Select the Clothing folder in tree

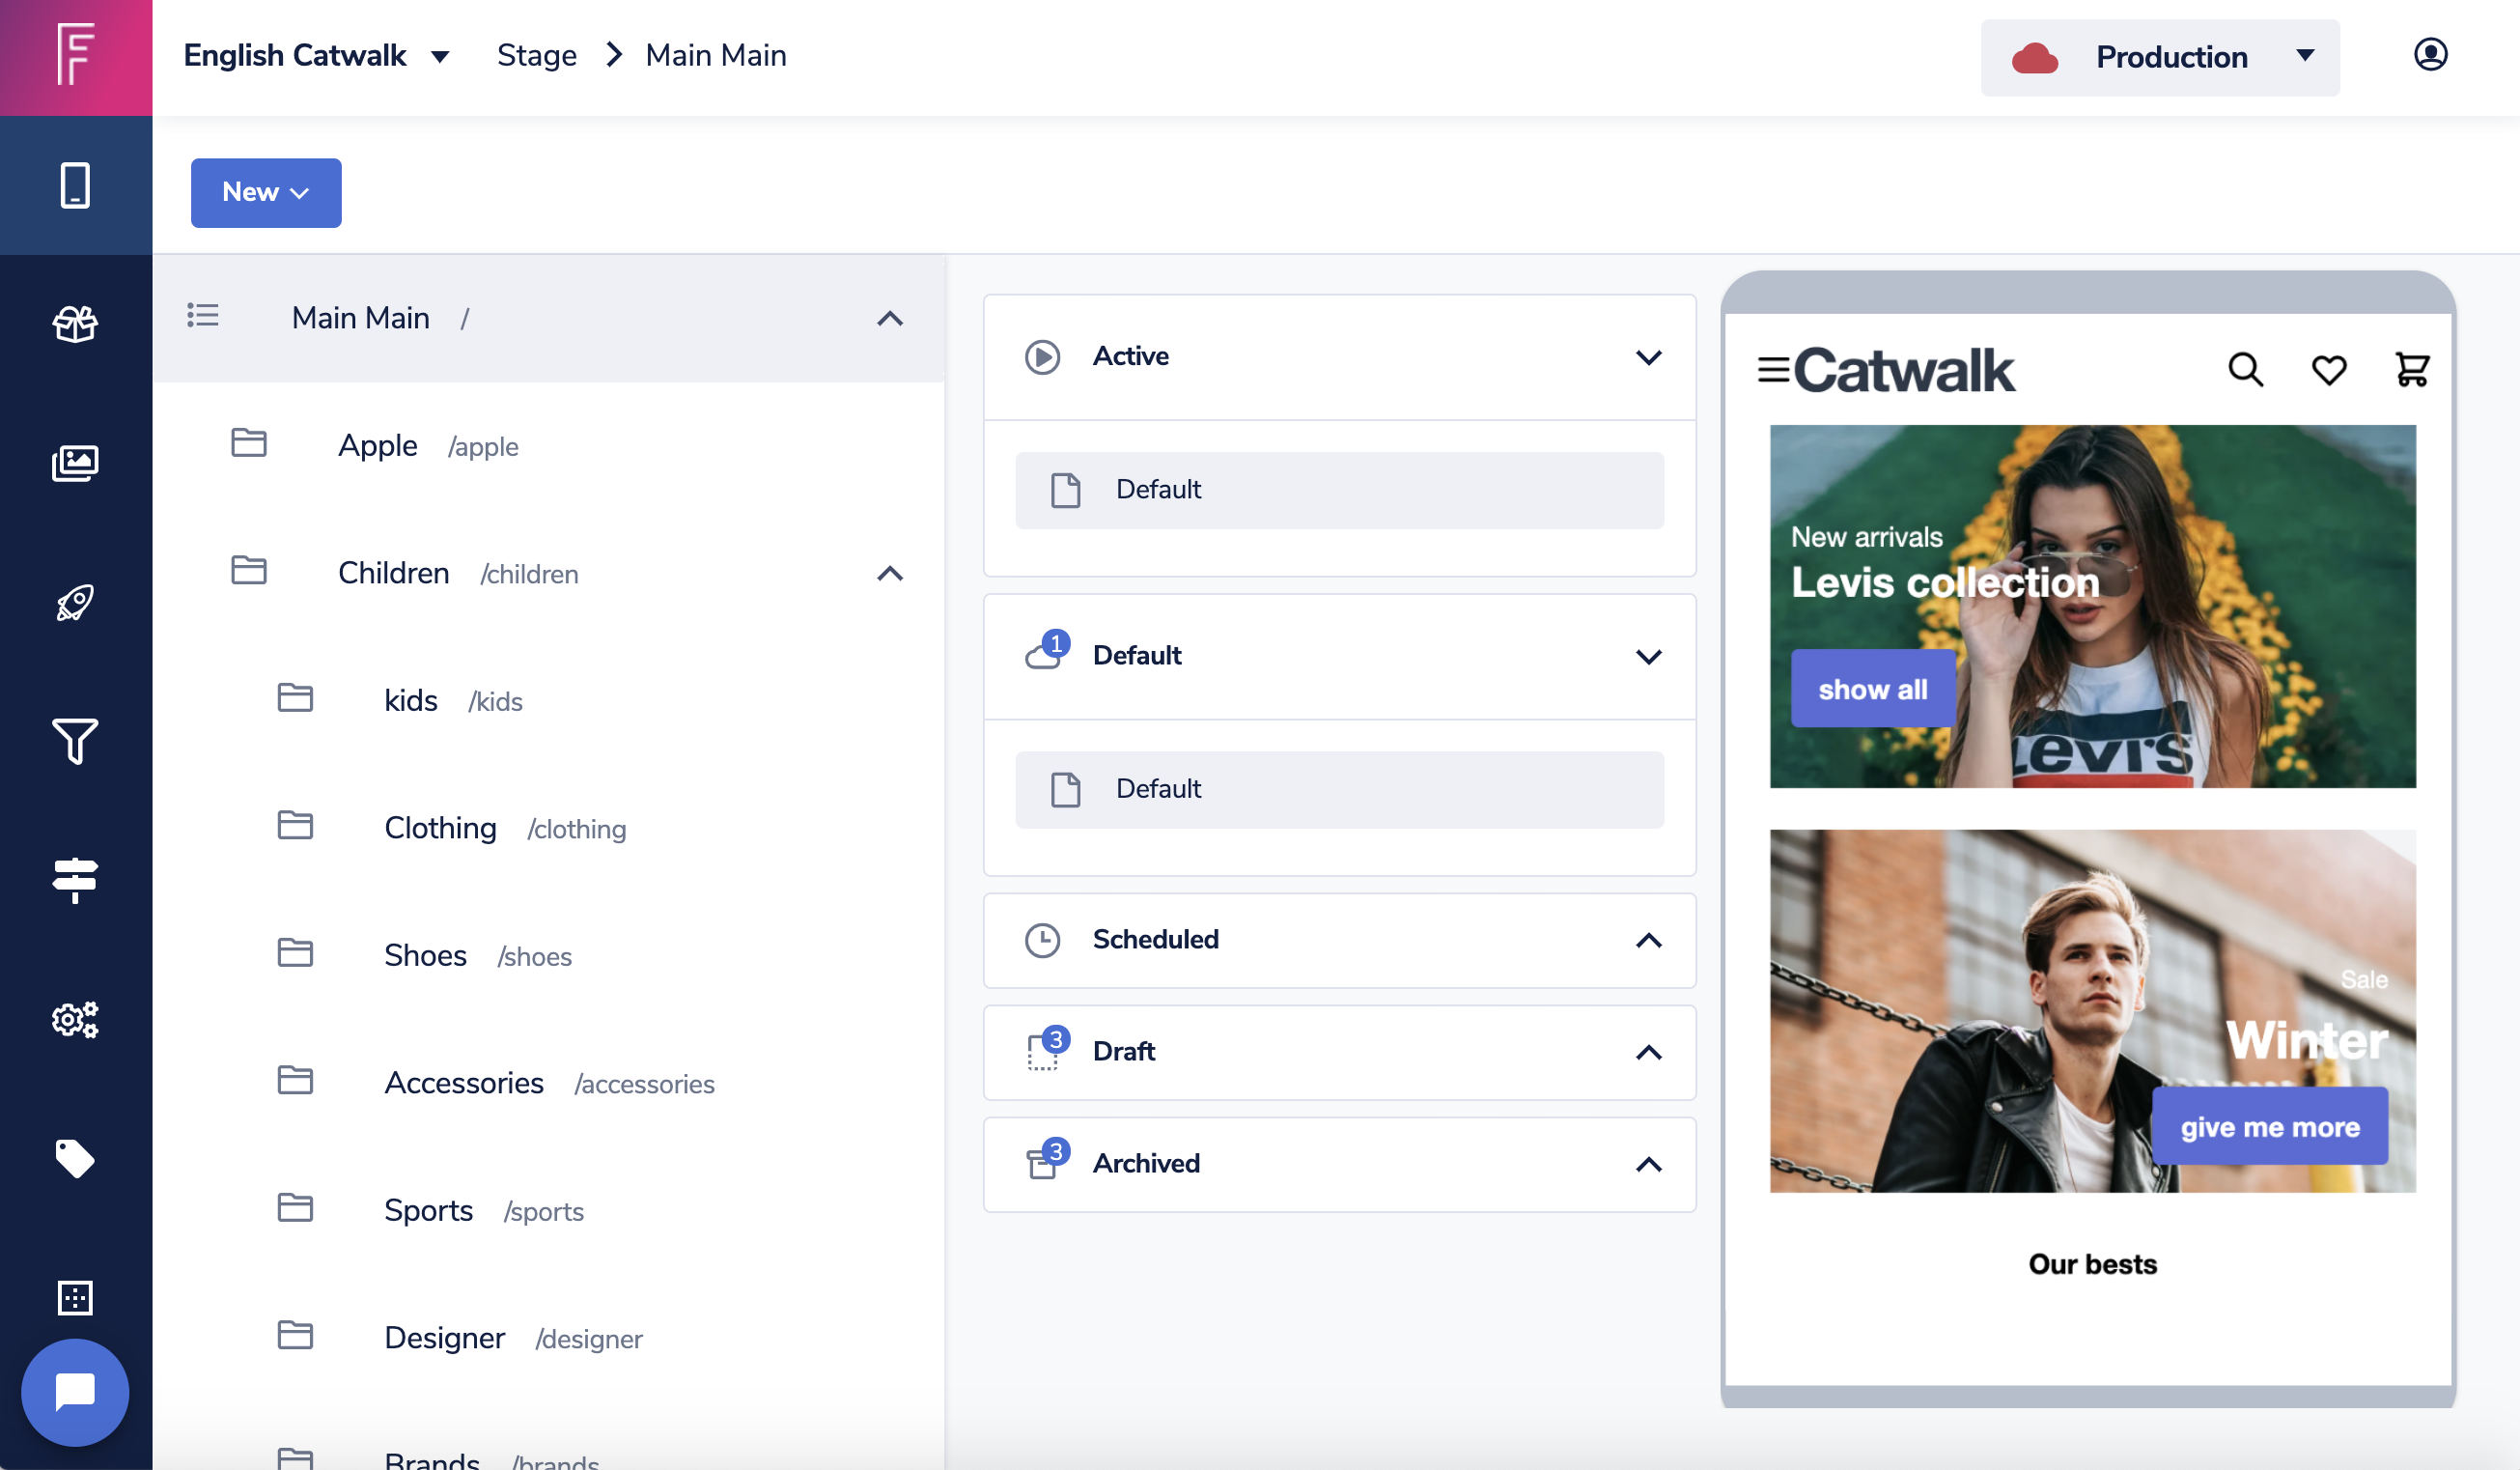pos(440,828)
